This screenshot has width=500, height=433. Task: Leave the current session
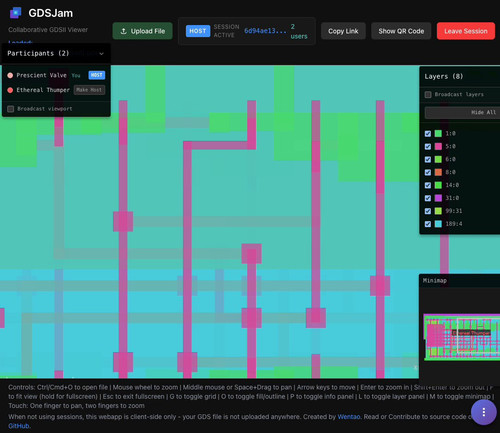pyautogui.click(x=466, y=31)
